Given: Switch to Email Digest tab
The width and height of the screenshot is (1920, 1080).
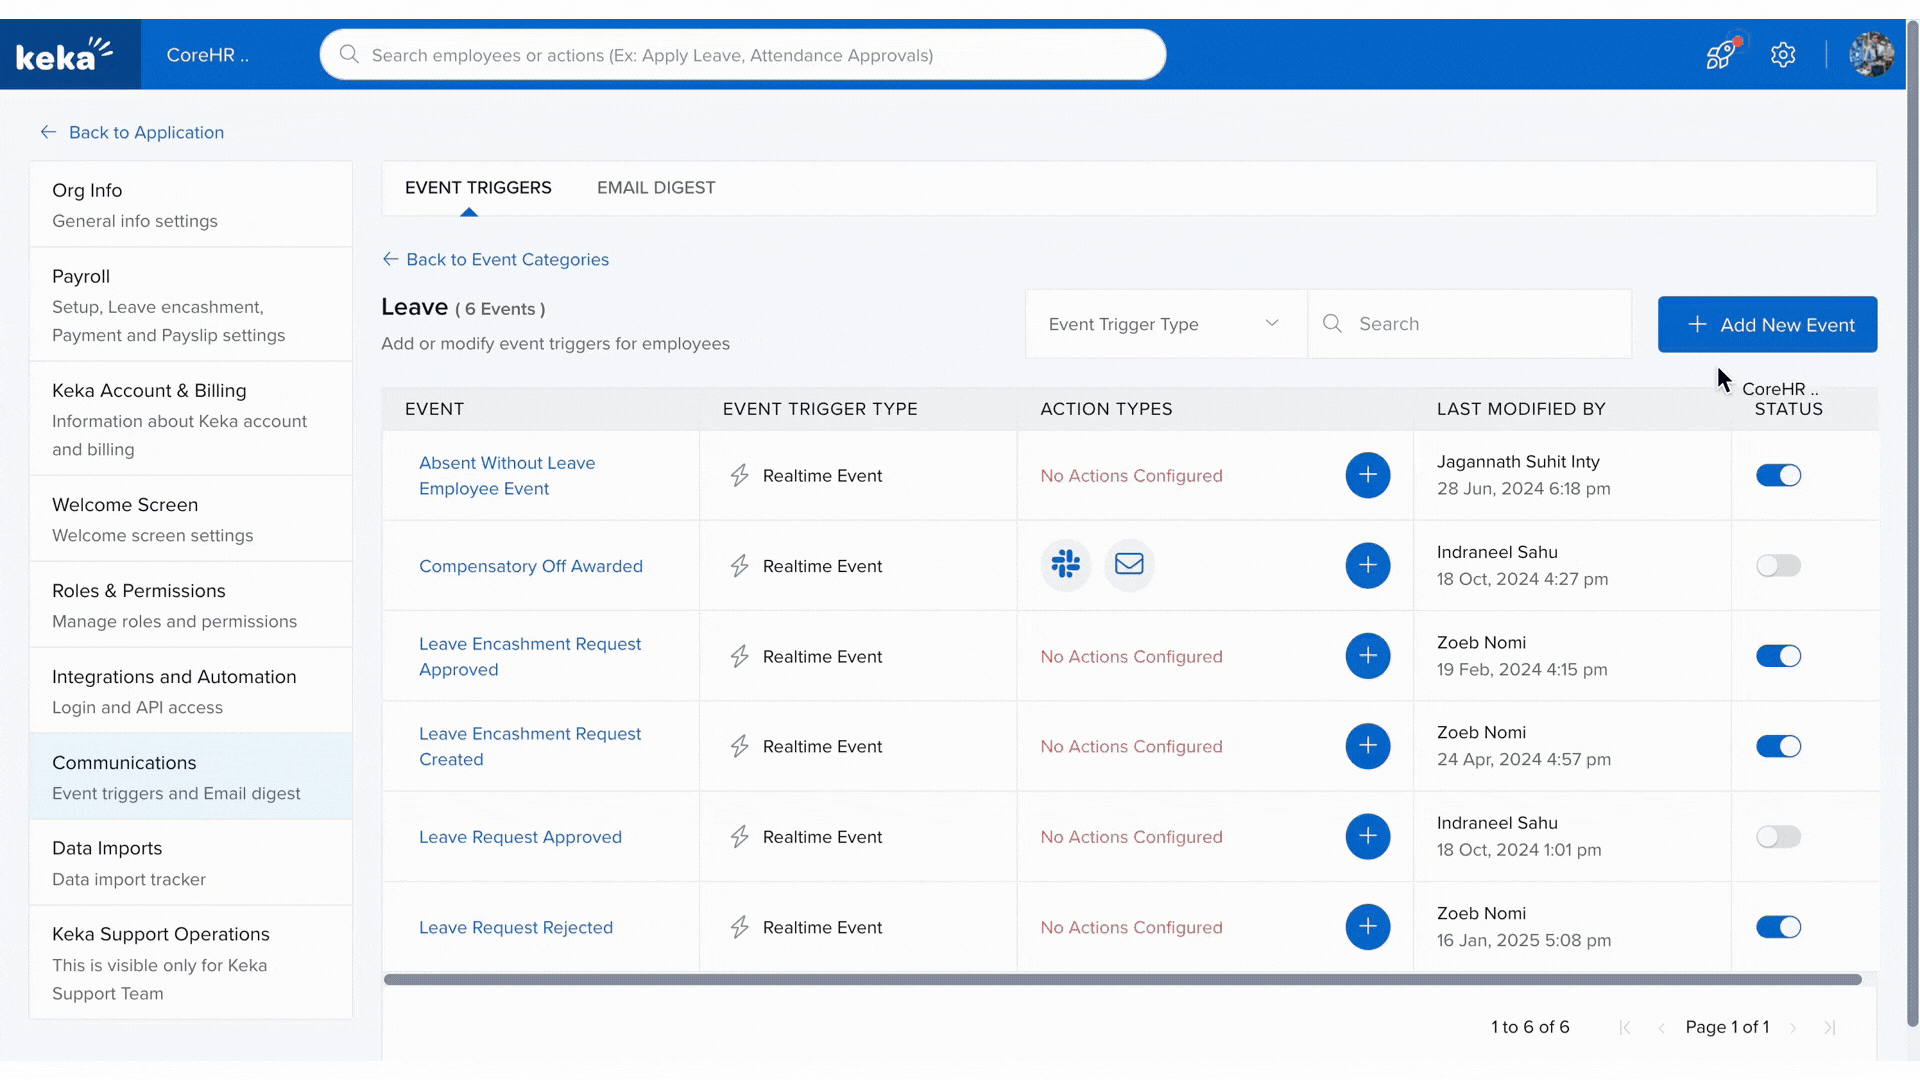Looking at the screenshot, I should point(656,188).
